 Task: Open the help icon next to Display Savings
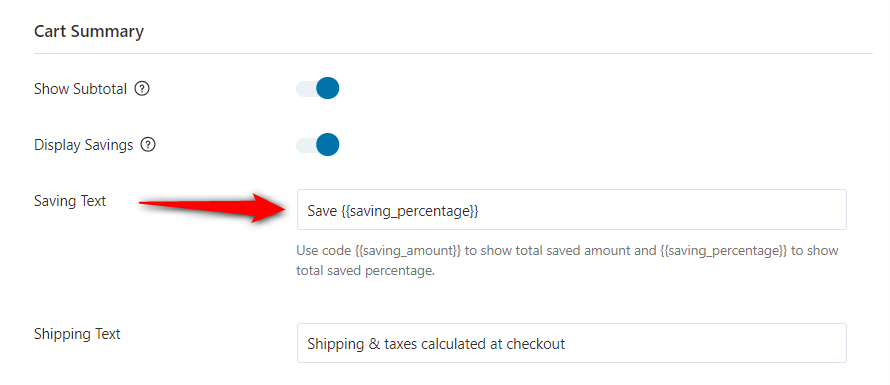point(148,145)
